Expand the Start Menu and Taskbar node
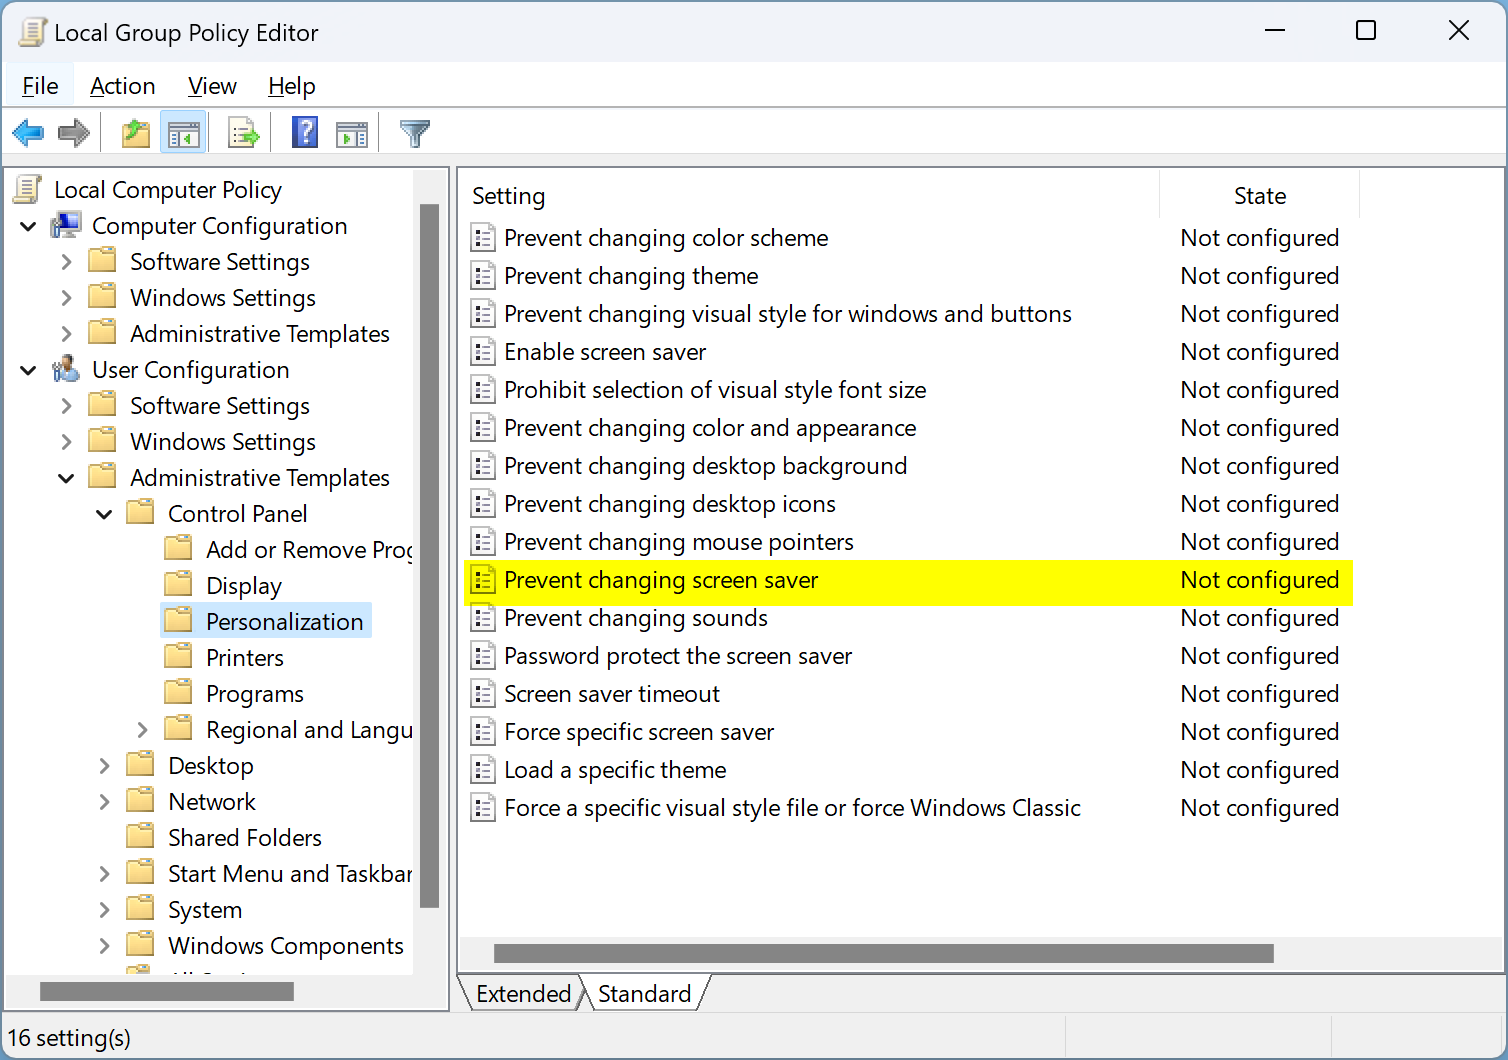The width and height of the screenshot is (1508, 1060). tap(104, 874)
